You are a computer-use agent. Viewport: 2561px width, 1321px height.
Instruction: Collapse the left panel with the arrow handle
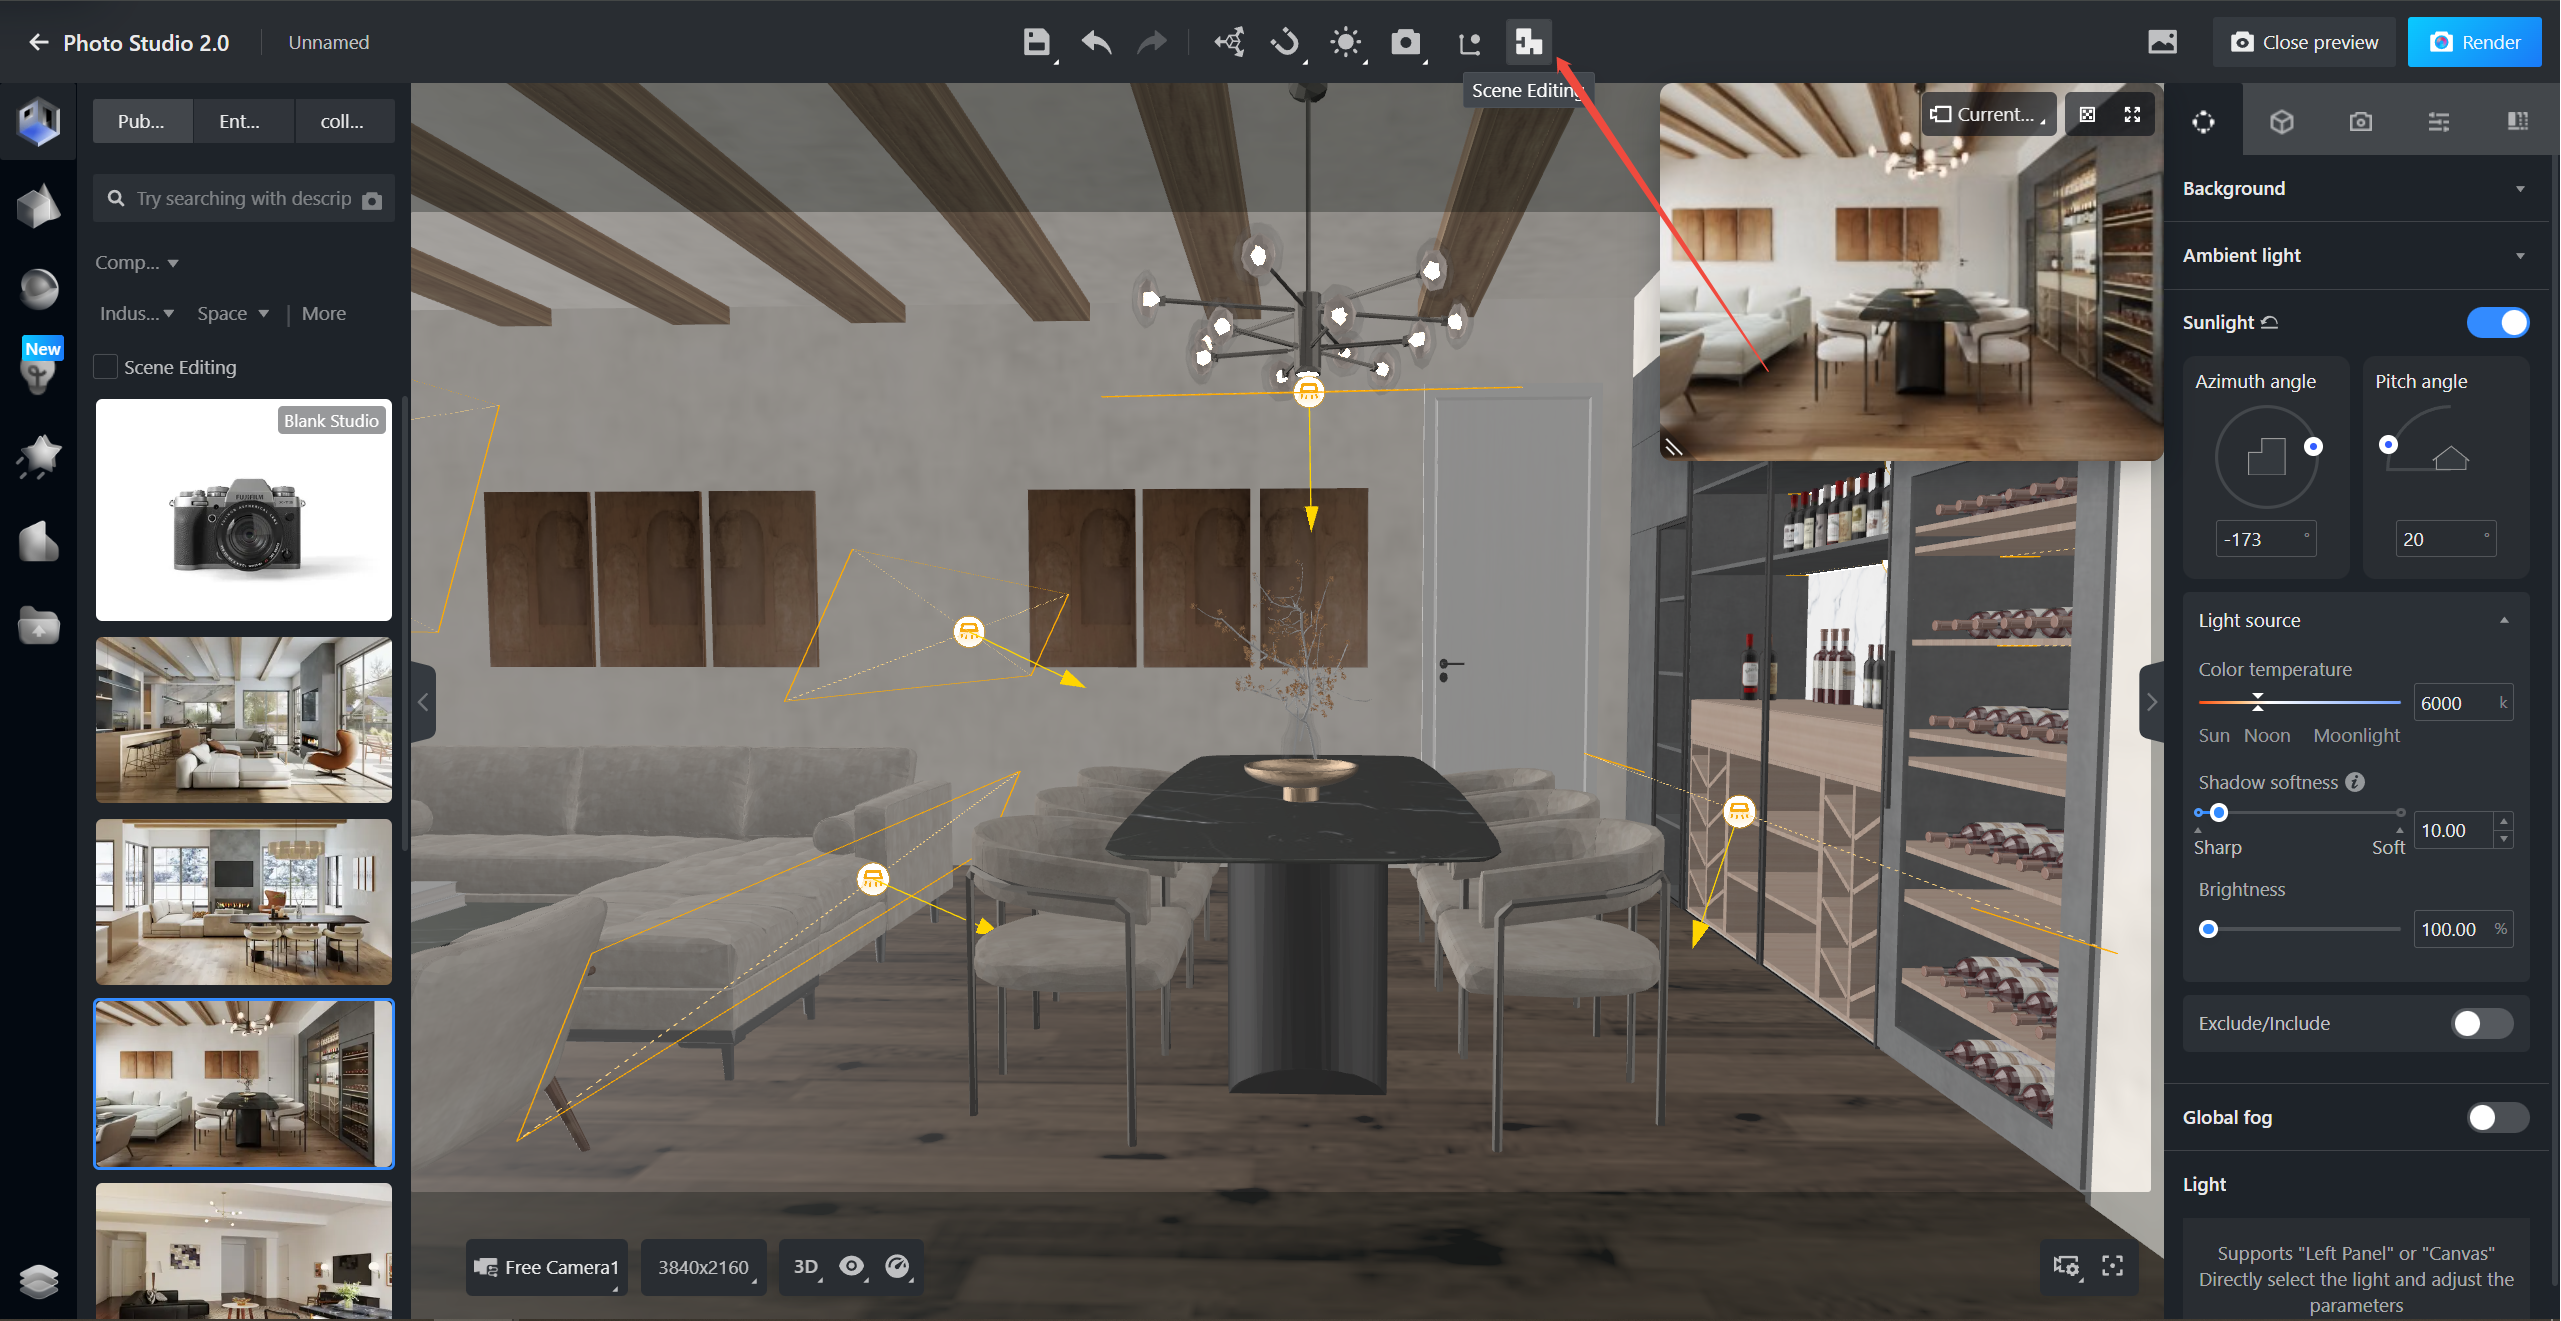pyautogui.click(x=423, y=702)
